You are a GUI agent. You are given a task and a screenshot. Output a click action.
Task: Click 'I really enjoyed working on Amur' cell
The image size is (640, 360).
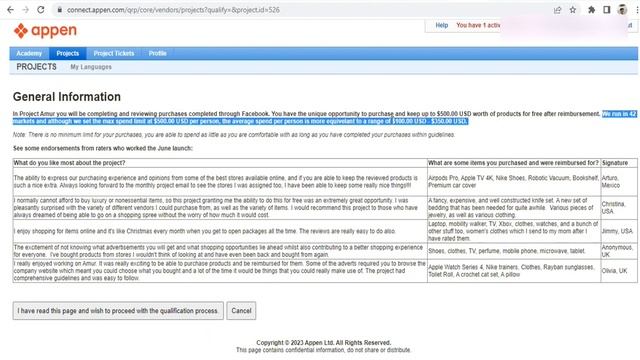click(x=220, y=271)
